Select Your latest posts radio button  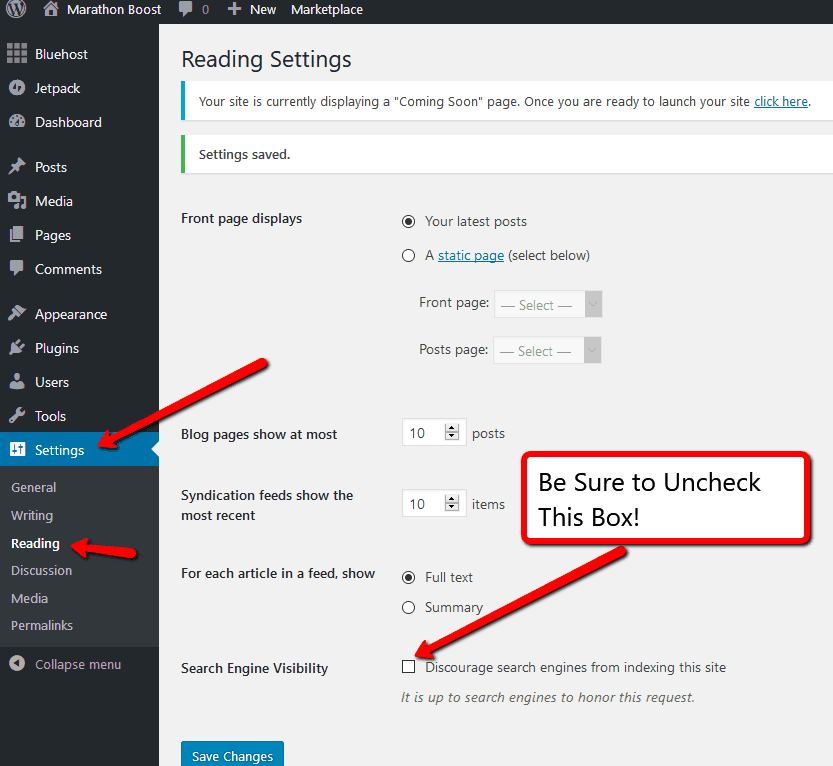click(409, 222)
